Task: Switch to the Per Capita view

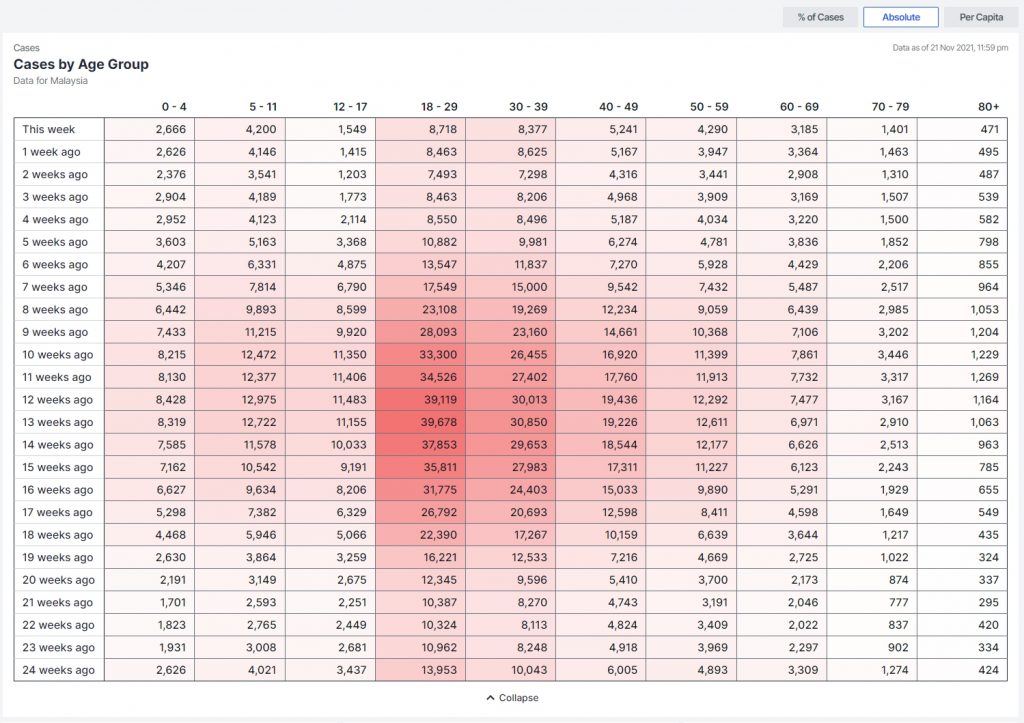Action: 980,17
